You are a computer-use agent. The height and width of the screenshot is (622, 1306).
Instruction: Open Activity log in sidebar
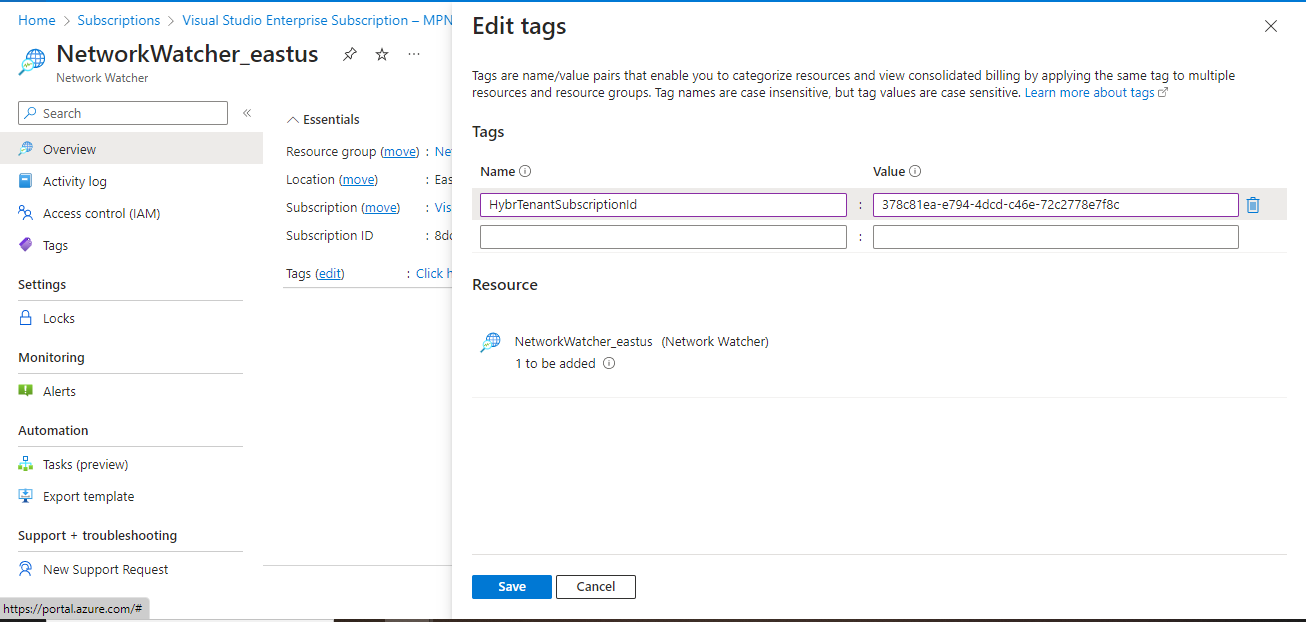point(74,181)
